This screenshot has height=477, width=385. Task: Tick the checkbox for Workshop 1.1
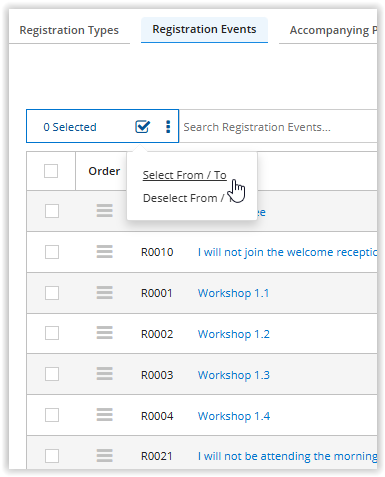point(52,293)
